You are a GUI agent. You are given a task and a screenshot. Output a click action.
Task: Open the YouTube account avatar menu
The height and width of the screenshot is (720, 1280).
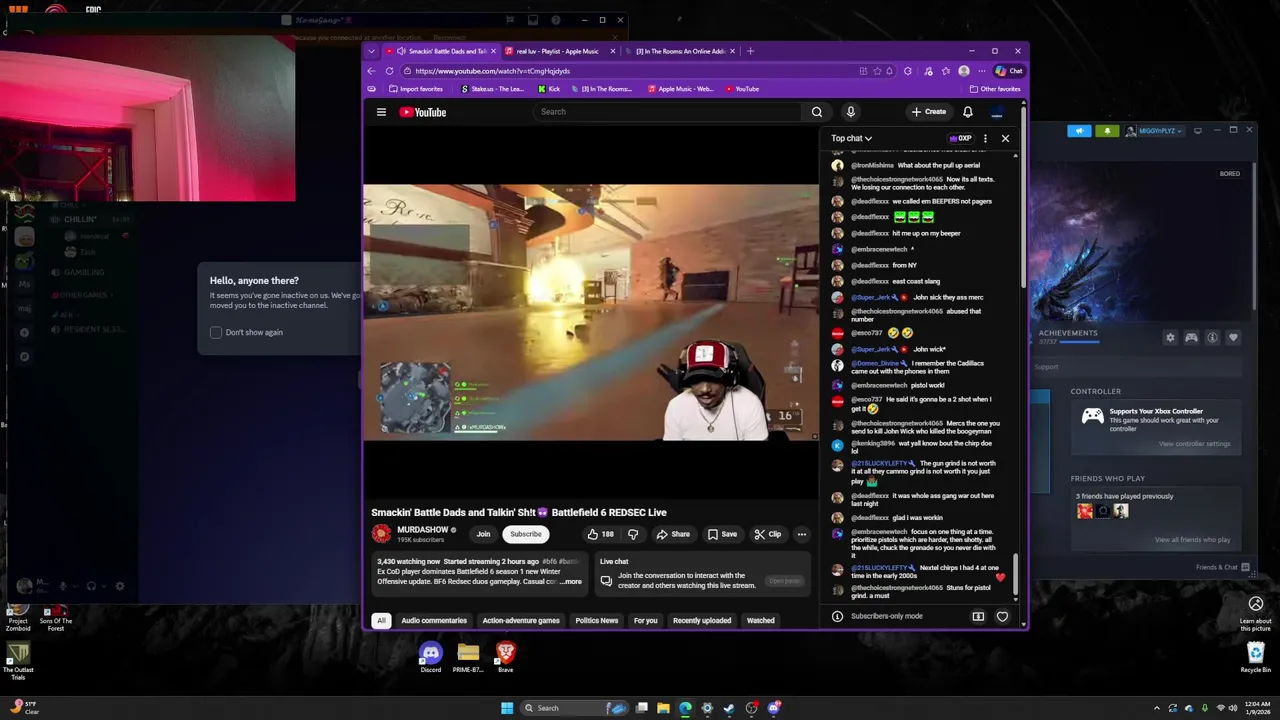(x=997, y=112)
